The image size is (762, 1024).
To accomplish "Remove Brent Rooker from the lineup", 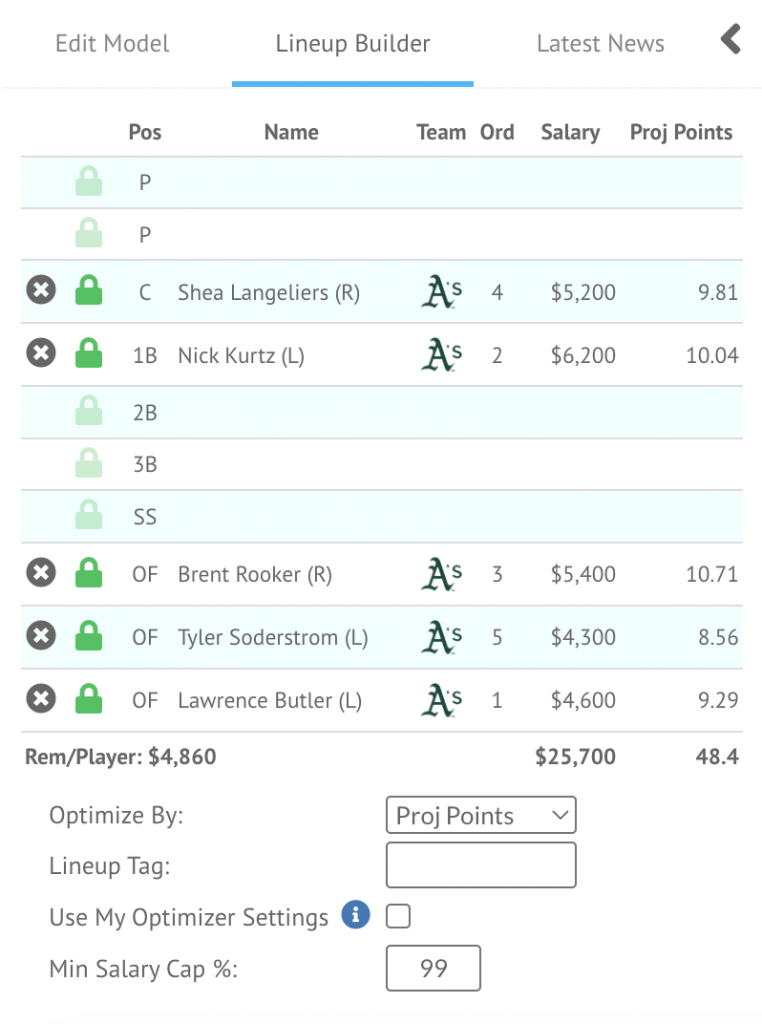I will point(40,573).
